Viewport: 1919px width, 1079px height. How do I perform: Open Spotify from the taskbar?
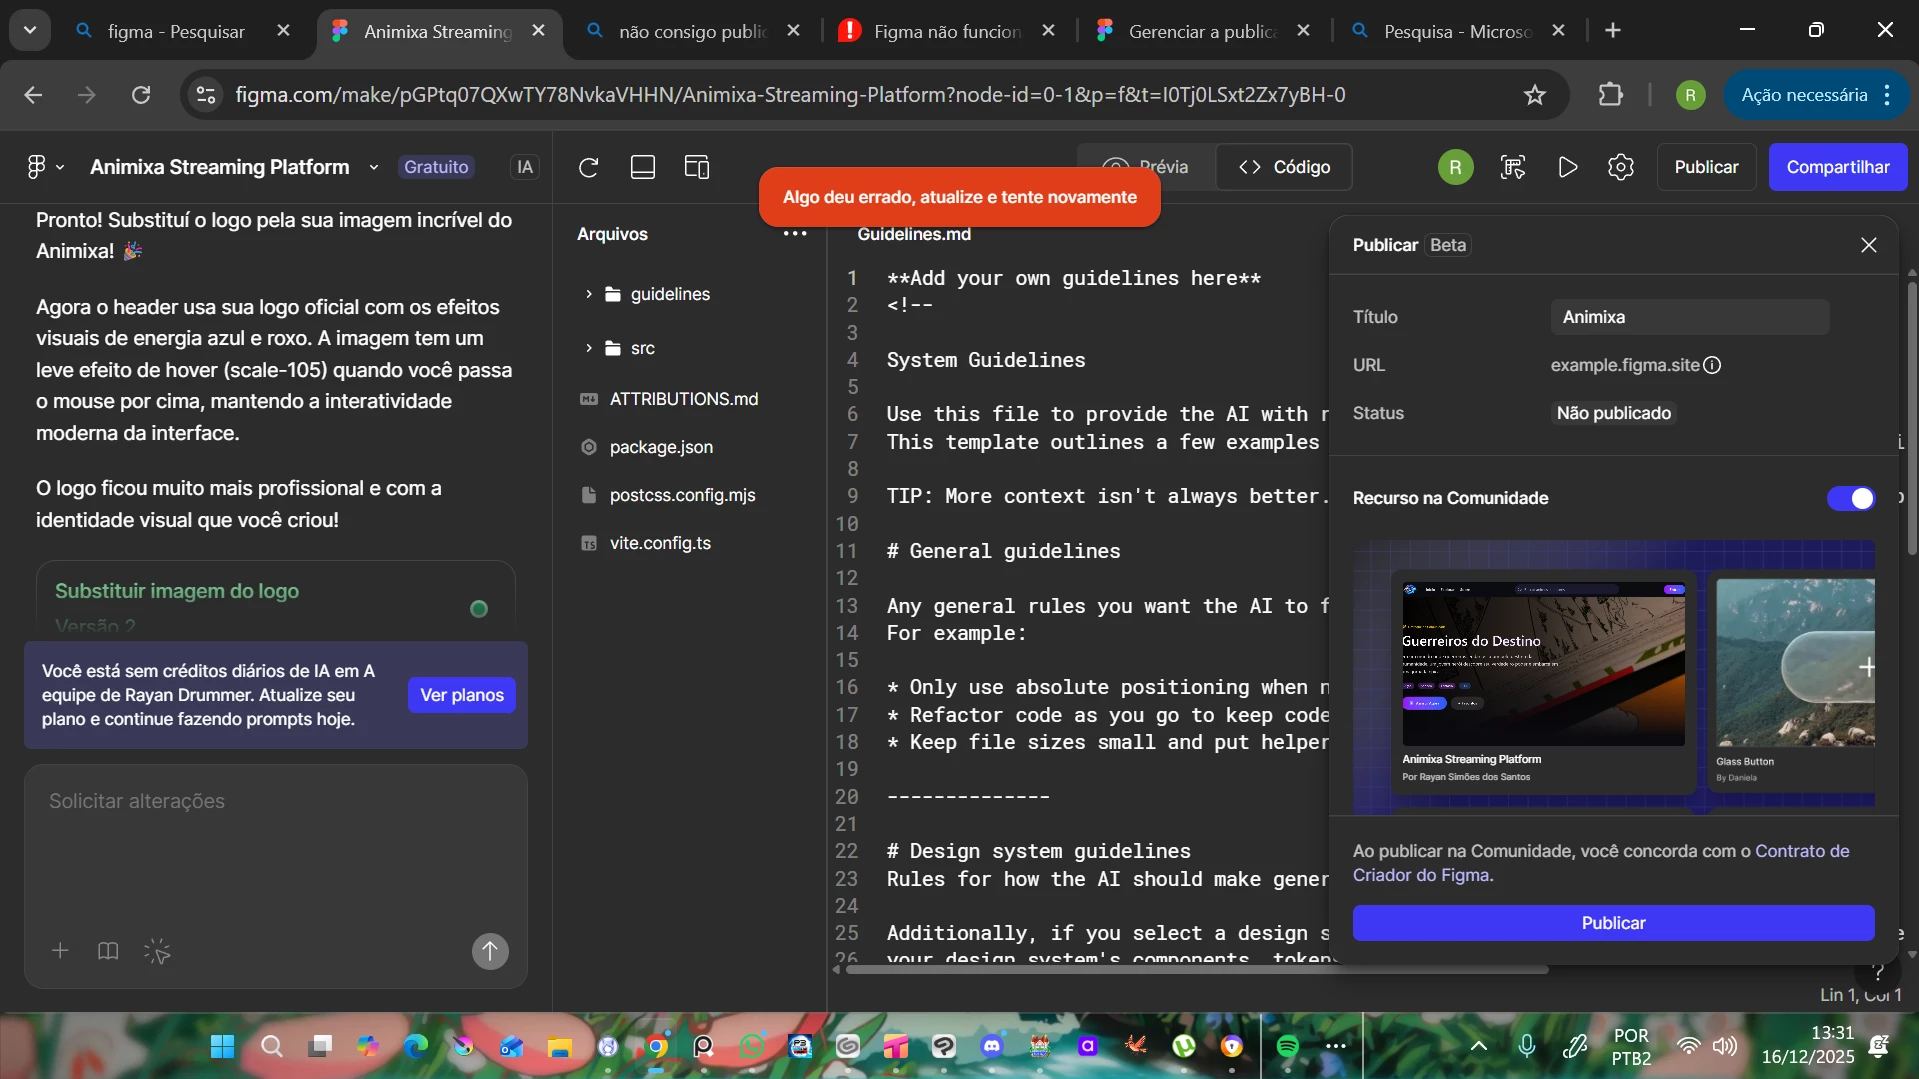1288,1046
